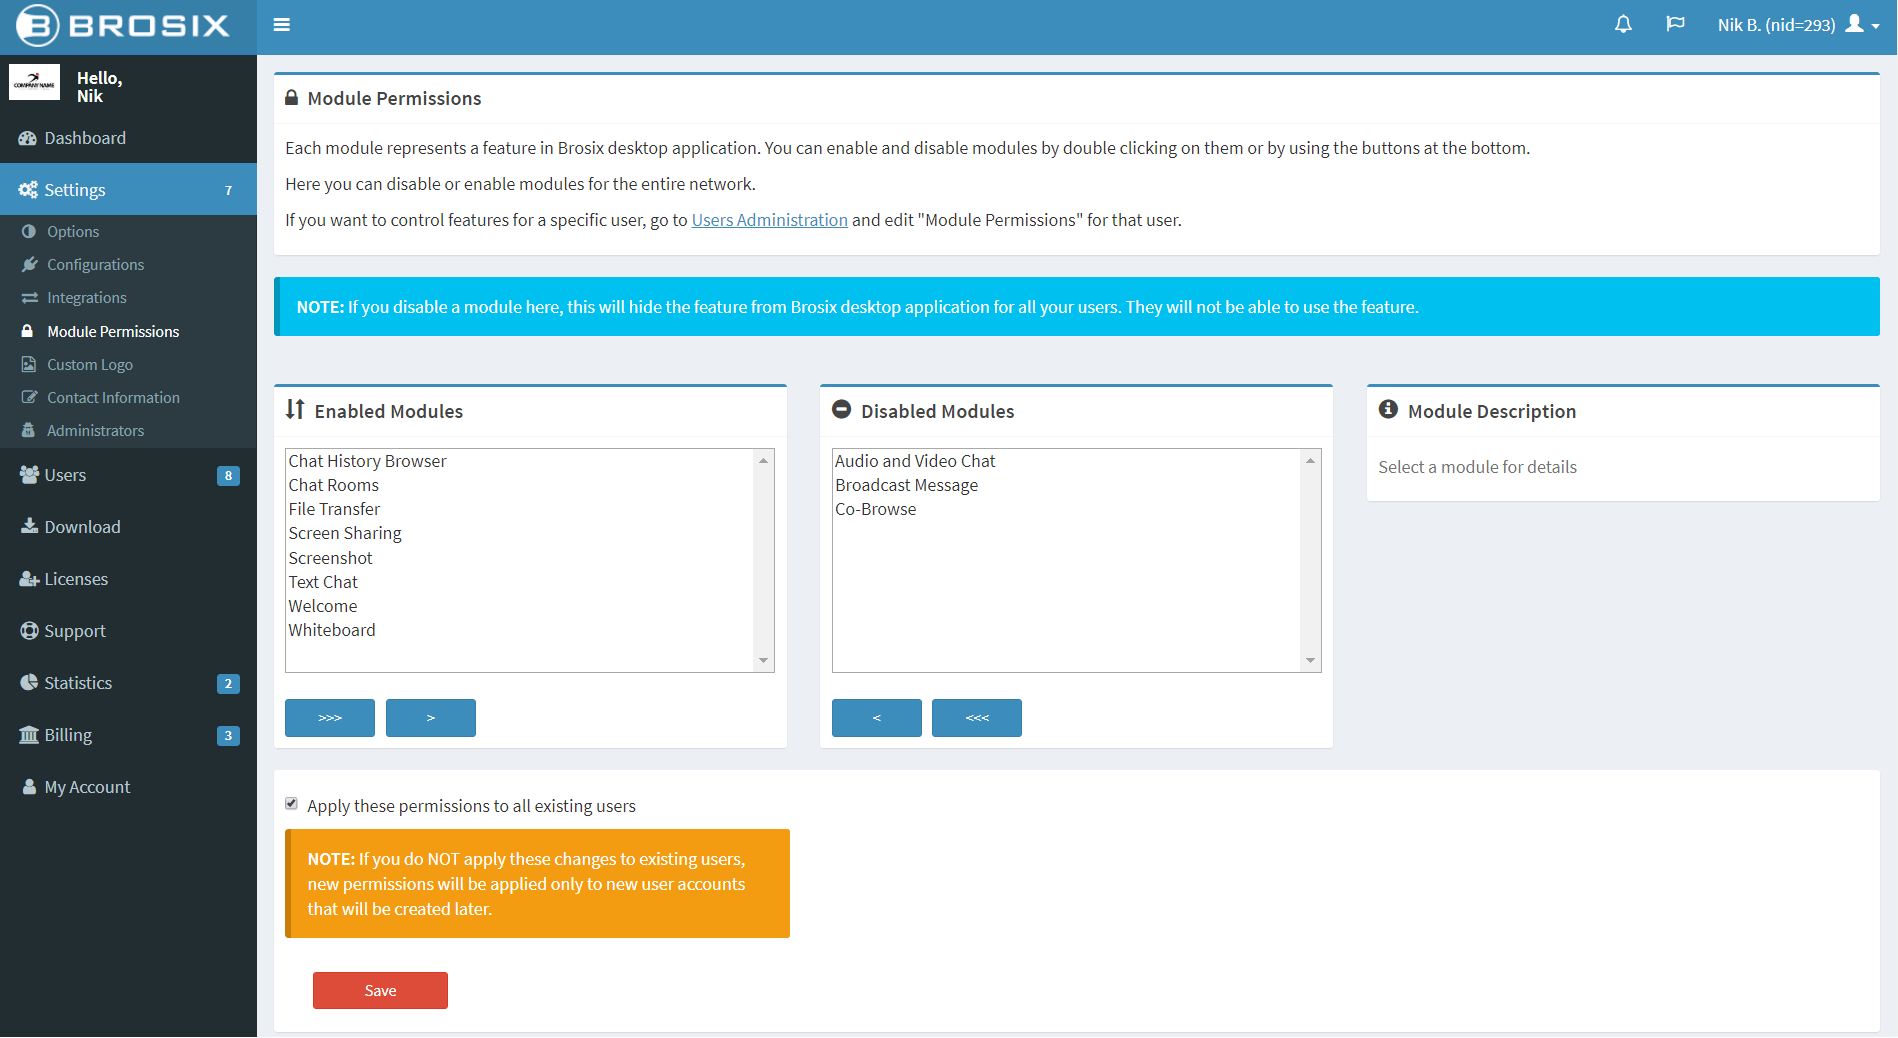1898x1038 pixels.
Task: Click the Enabled Modules scrollbar down arrow
Action: (764, 661)
